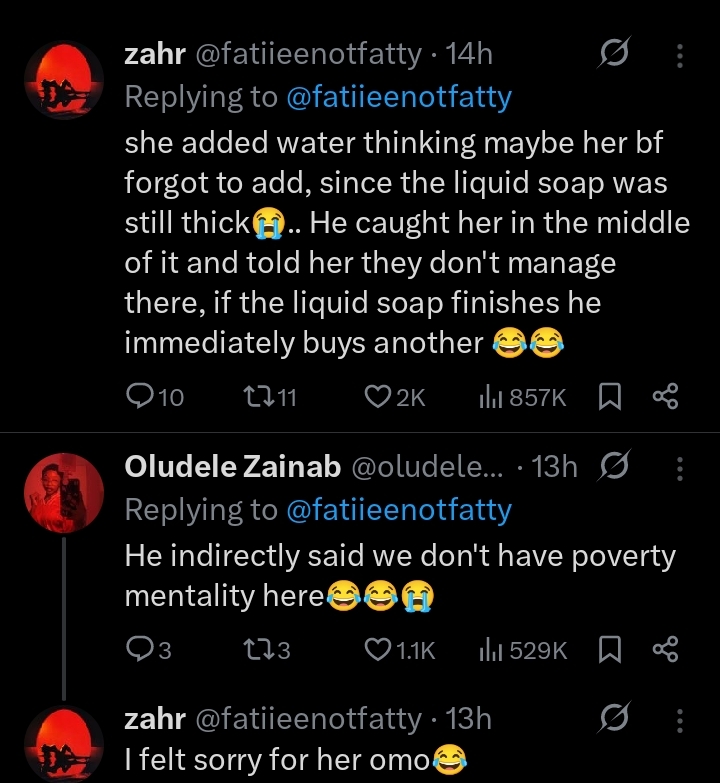The image size is (720, 783).
Task: Like Oludele Zainab's tweet with 1.1K likes
Action: 377,650
